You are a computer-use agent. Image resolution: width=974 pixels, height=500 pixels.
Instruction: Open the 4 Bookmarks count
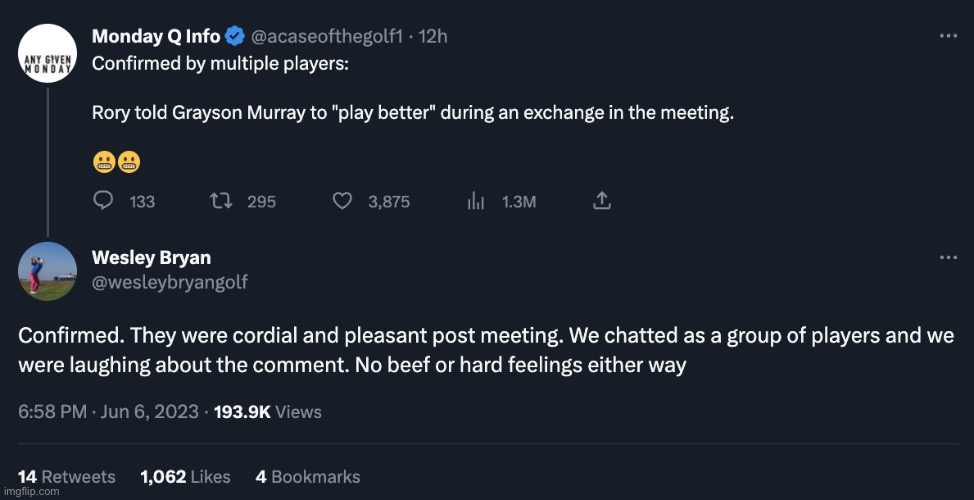coord(308,477)
